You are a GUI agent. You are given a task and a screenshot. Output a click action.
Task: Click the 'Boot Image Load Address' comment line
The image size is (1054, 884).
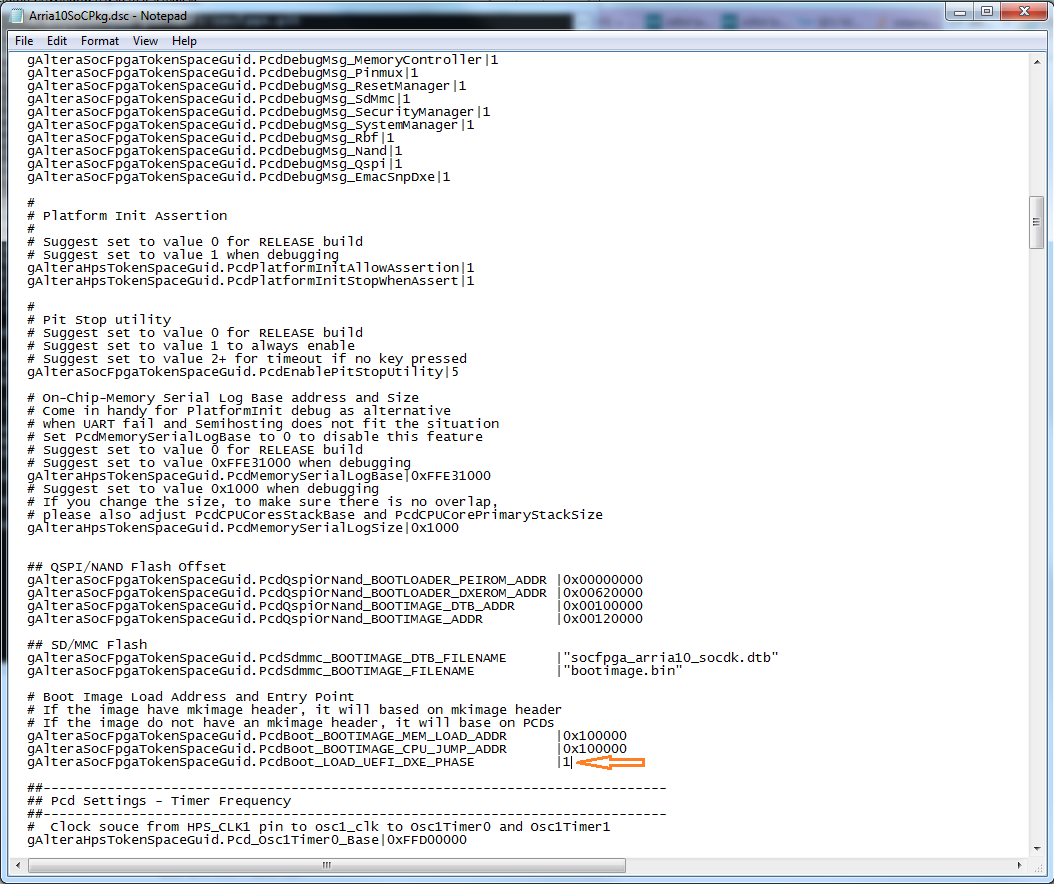pyautogui.click(x=190, y=697)
